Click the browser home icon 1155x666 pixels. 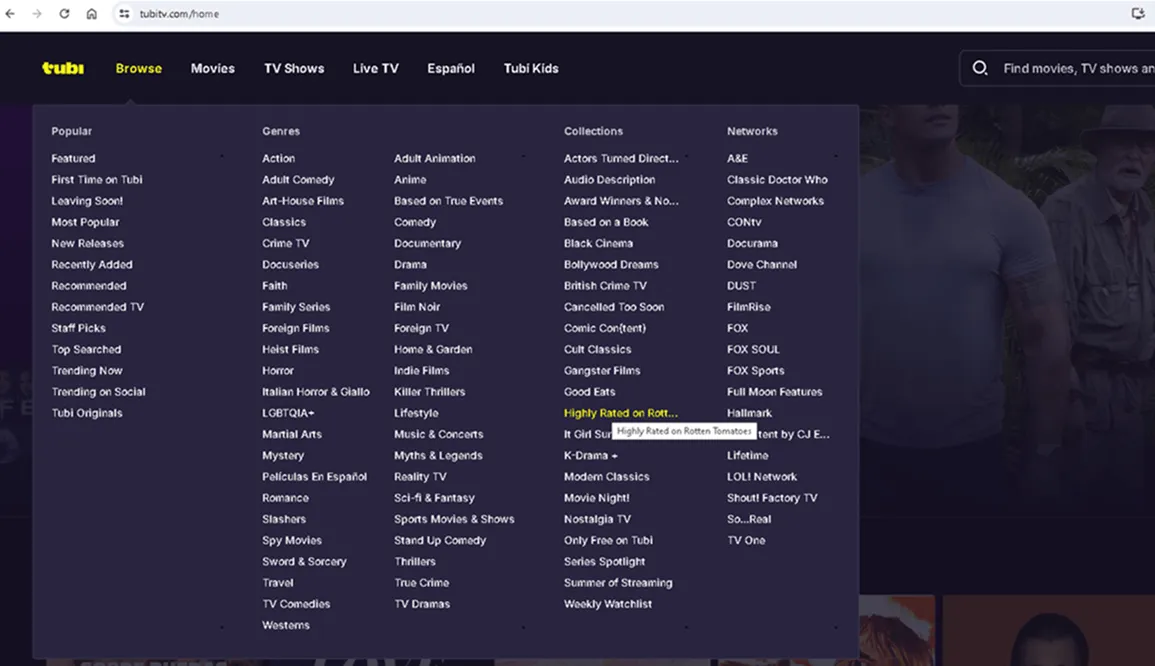point(92,14)
